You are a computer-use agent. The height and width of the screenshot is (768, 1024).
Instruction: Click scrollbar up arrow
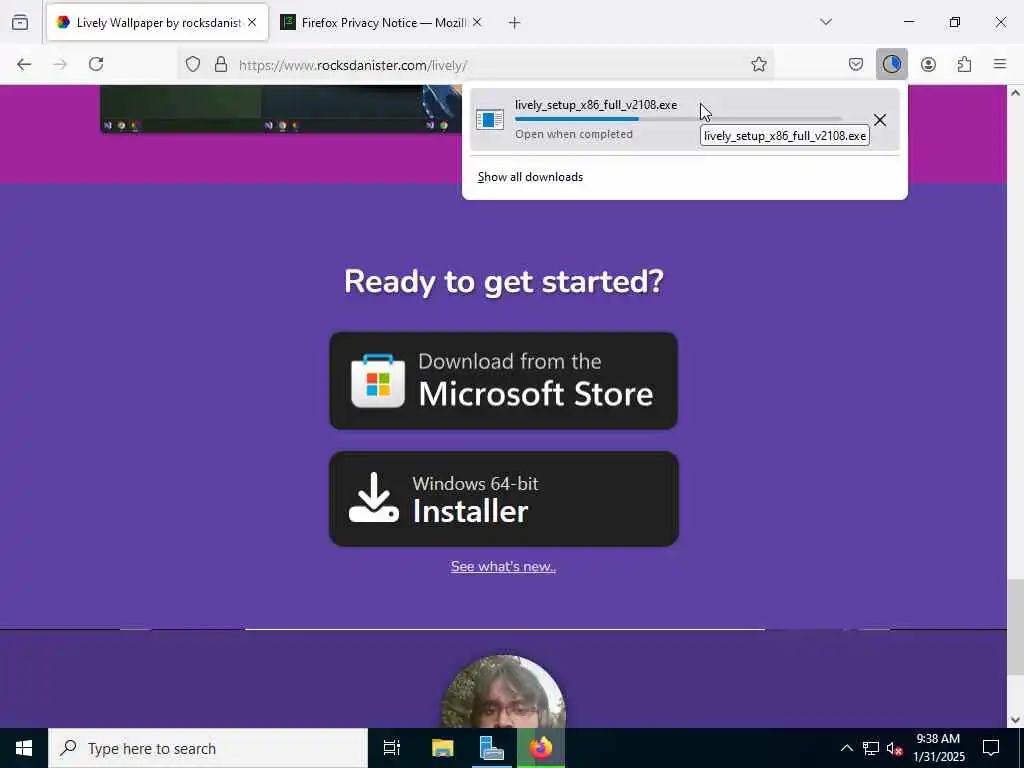pyautogui.click(x=1015, y=93)
